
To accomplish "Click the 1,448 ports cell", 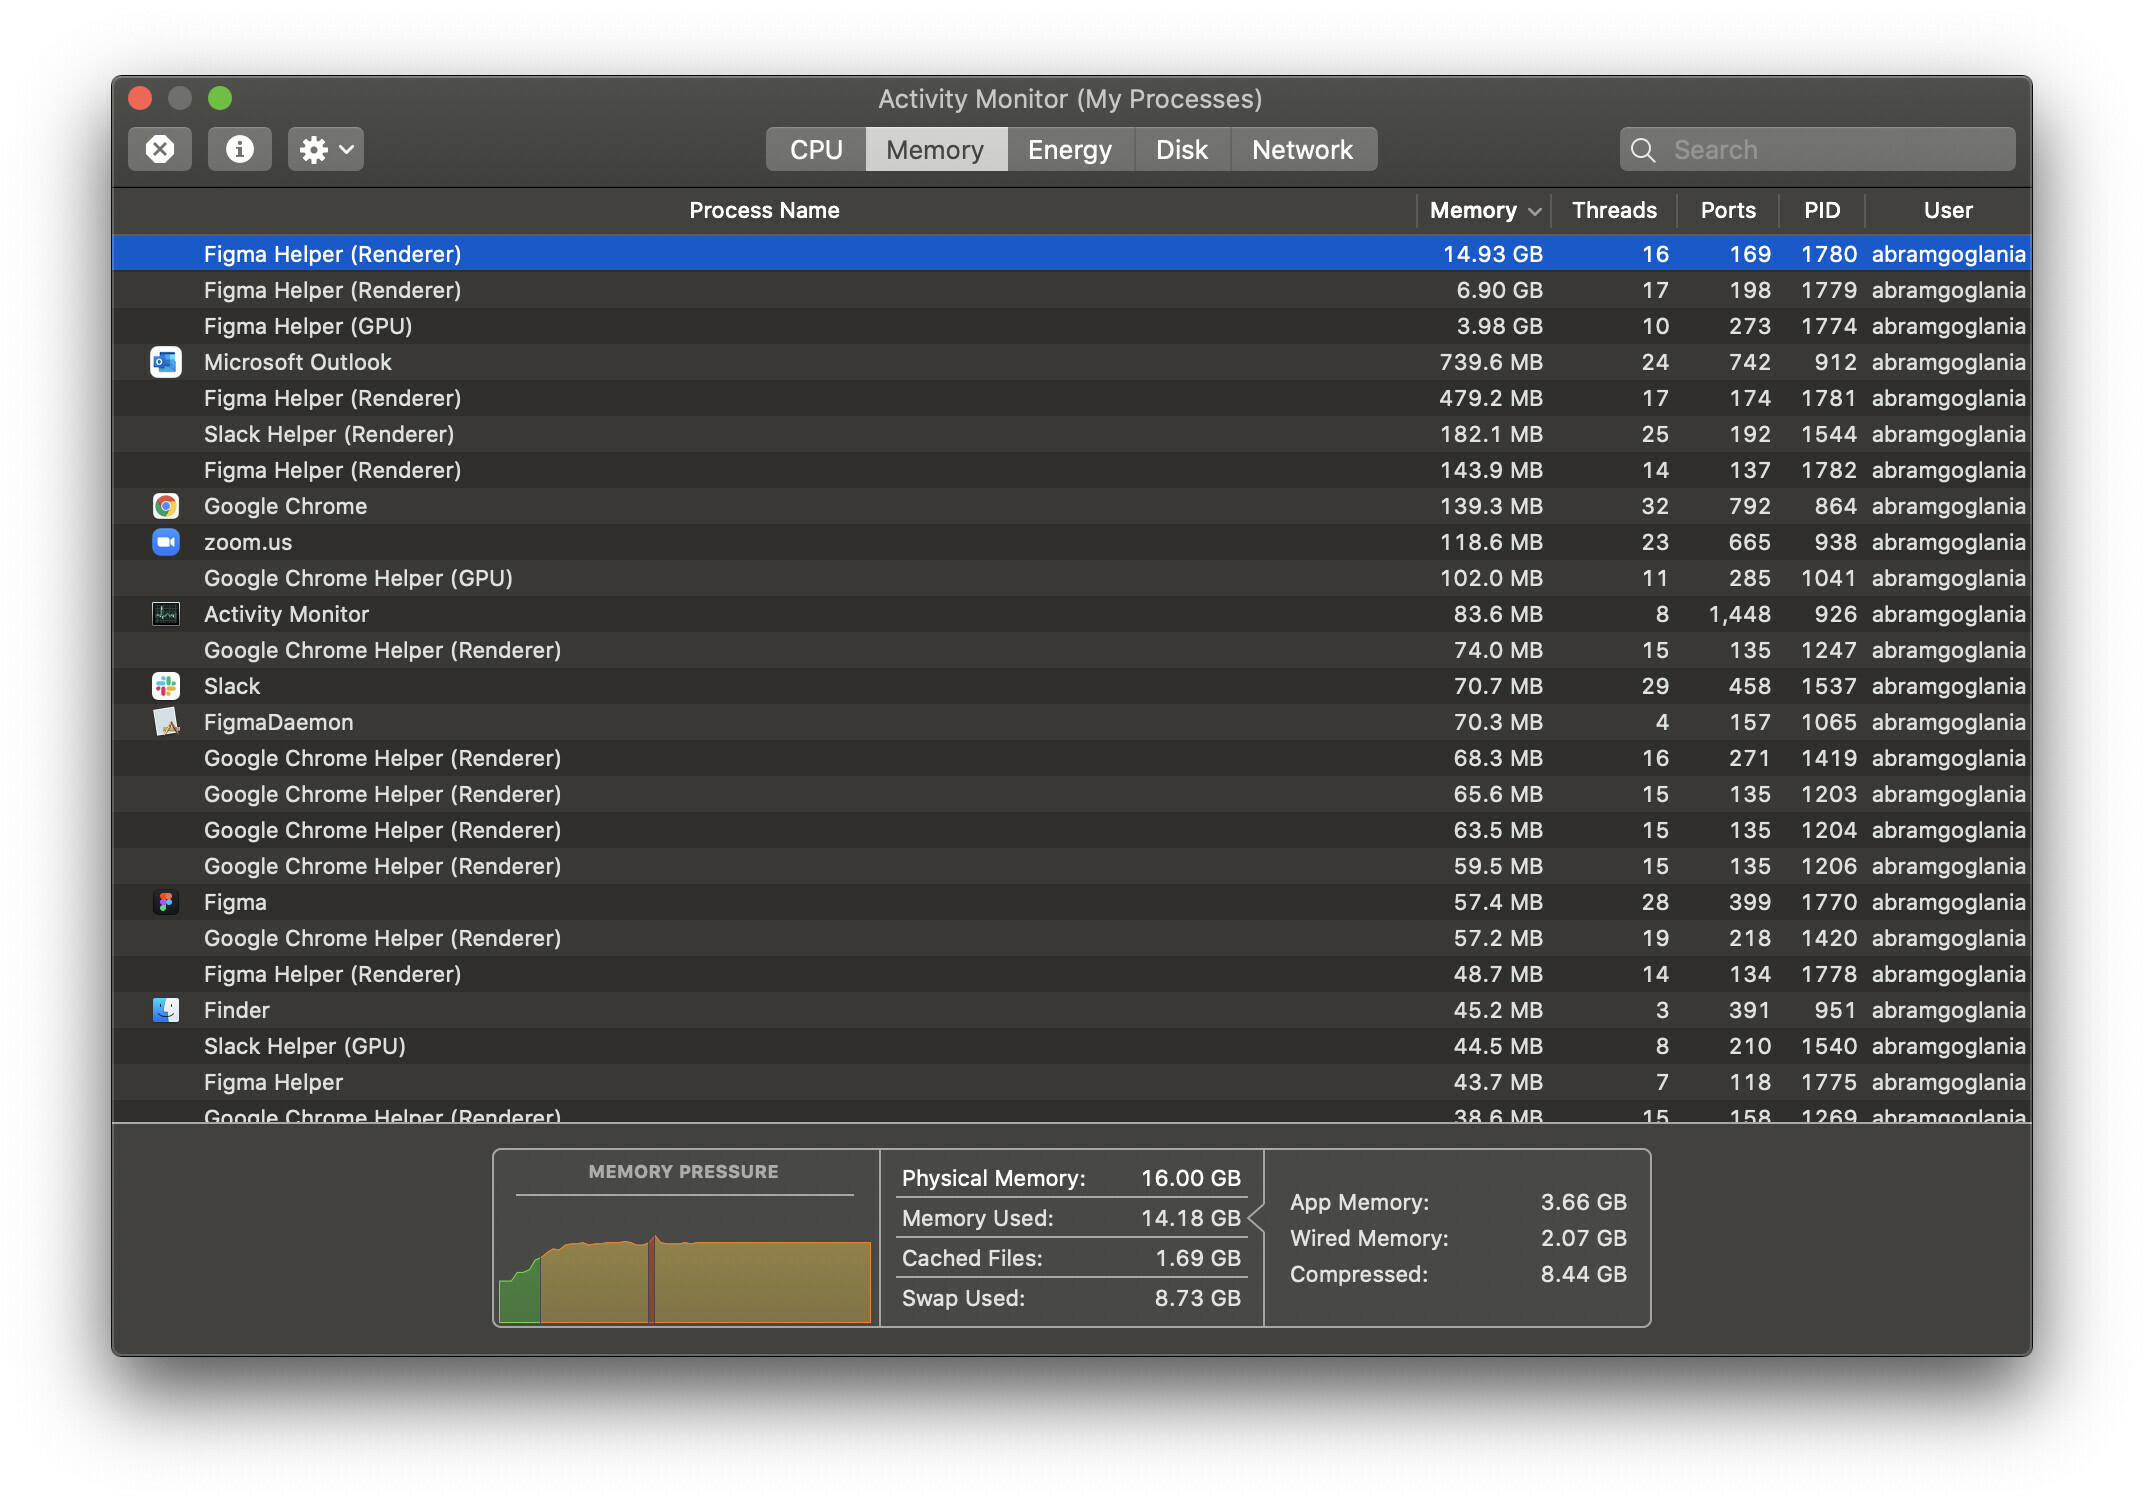I will tap(1740, 614).
